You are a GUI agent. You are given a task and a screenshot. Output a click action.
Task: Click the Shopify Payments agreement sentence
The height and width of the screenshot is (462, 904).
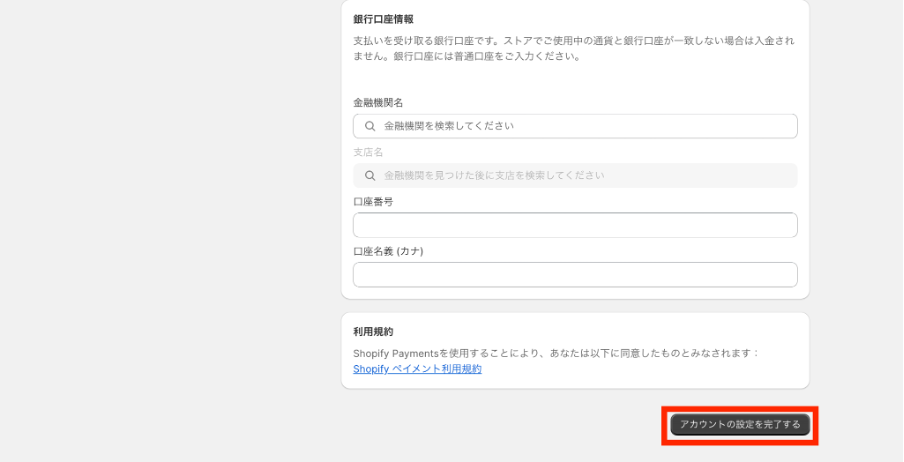coord(556,353)
